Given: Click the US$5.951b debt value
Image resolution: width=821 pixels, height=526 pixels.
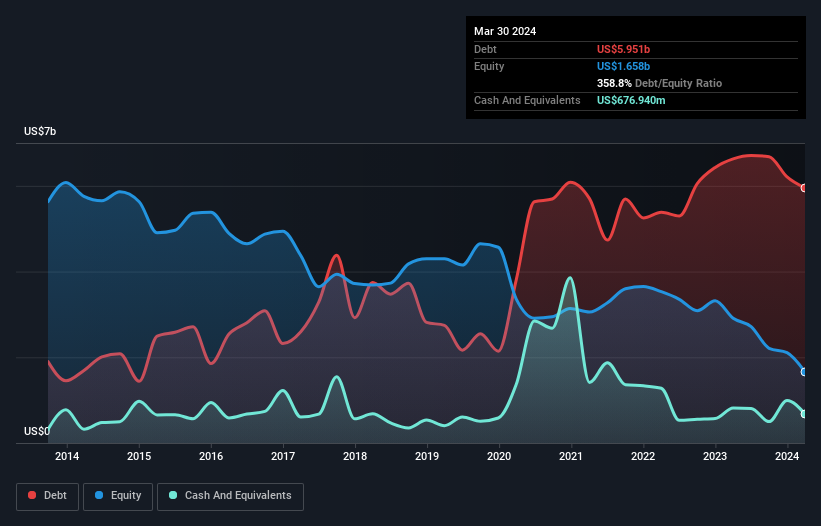Looking at the screenshot, I should [x=623, y=49].
